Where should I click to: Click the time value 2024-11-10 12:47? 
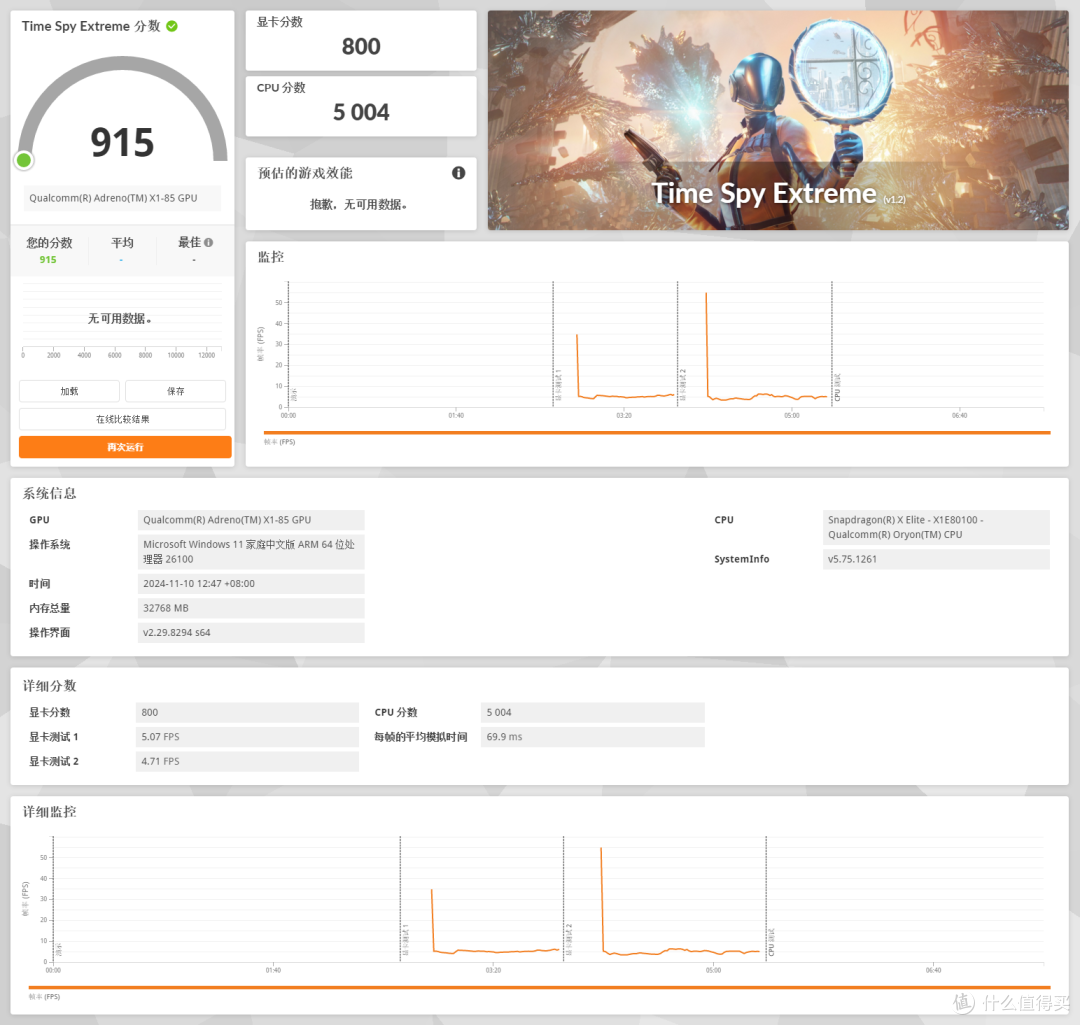[251, 583]
